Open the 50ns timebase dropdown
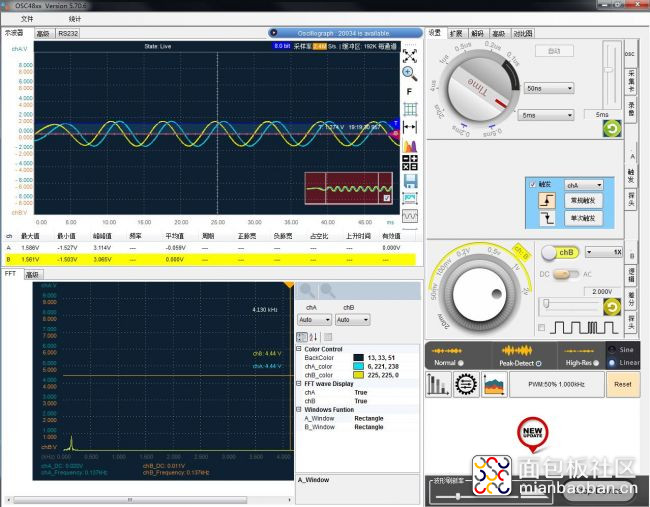The width and height of the screenshot is (650, 507). pos(549,88)
